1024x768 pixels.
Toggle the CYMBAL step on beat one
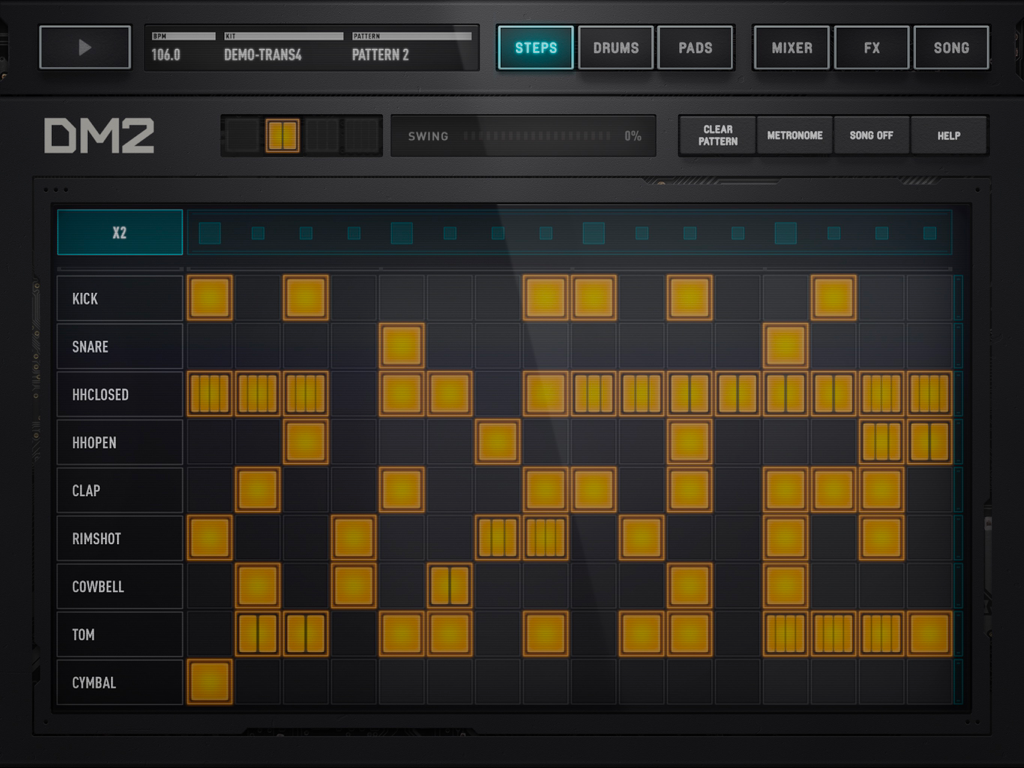(x=210, y=682)
